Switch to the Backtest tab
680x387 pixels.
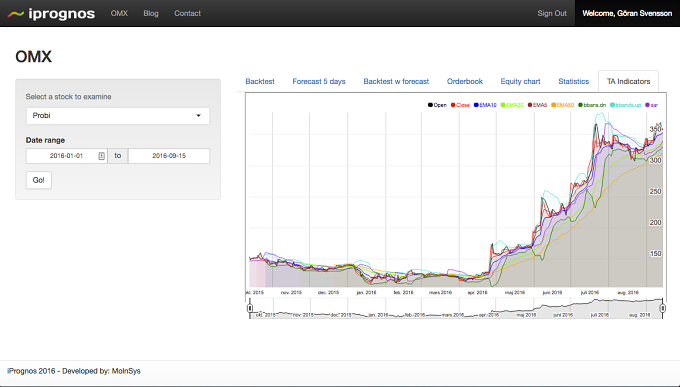260,81
